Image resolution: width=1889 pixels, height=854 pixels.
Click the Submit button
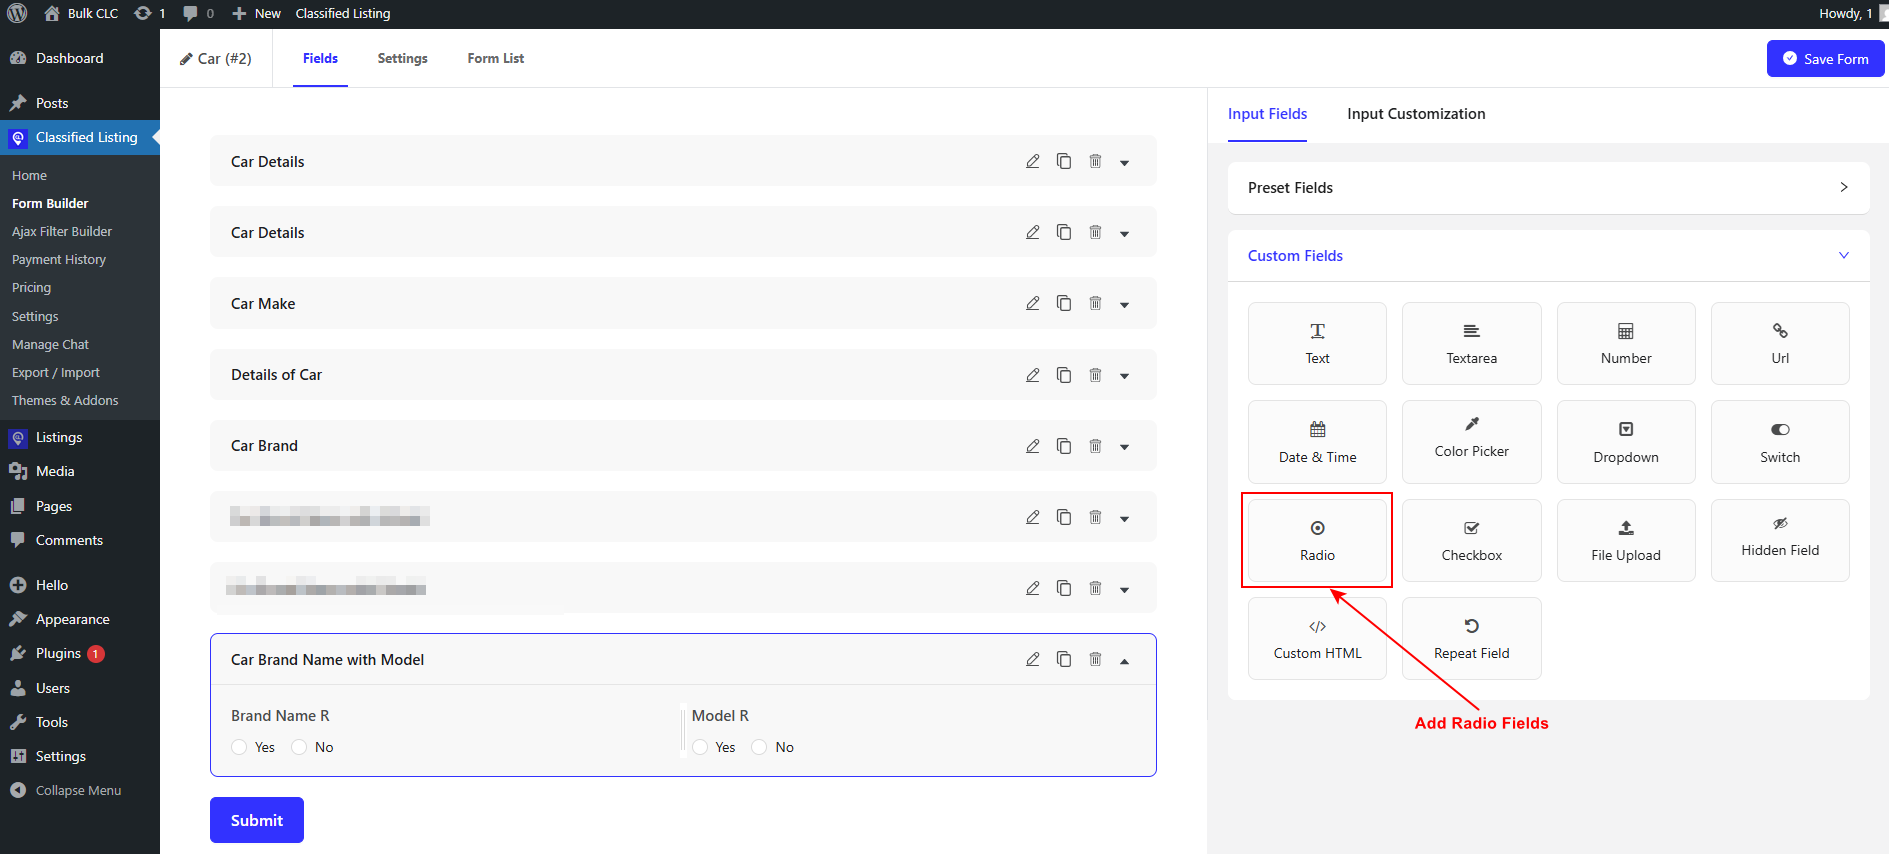257,820
